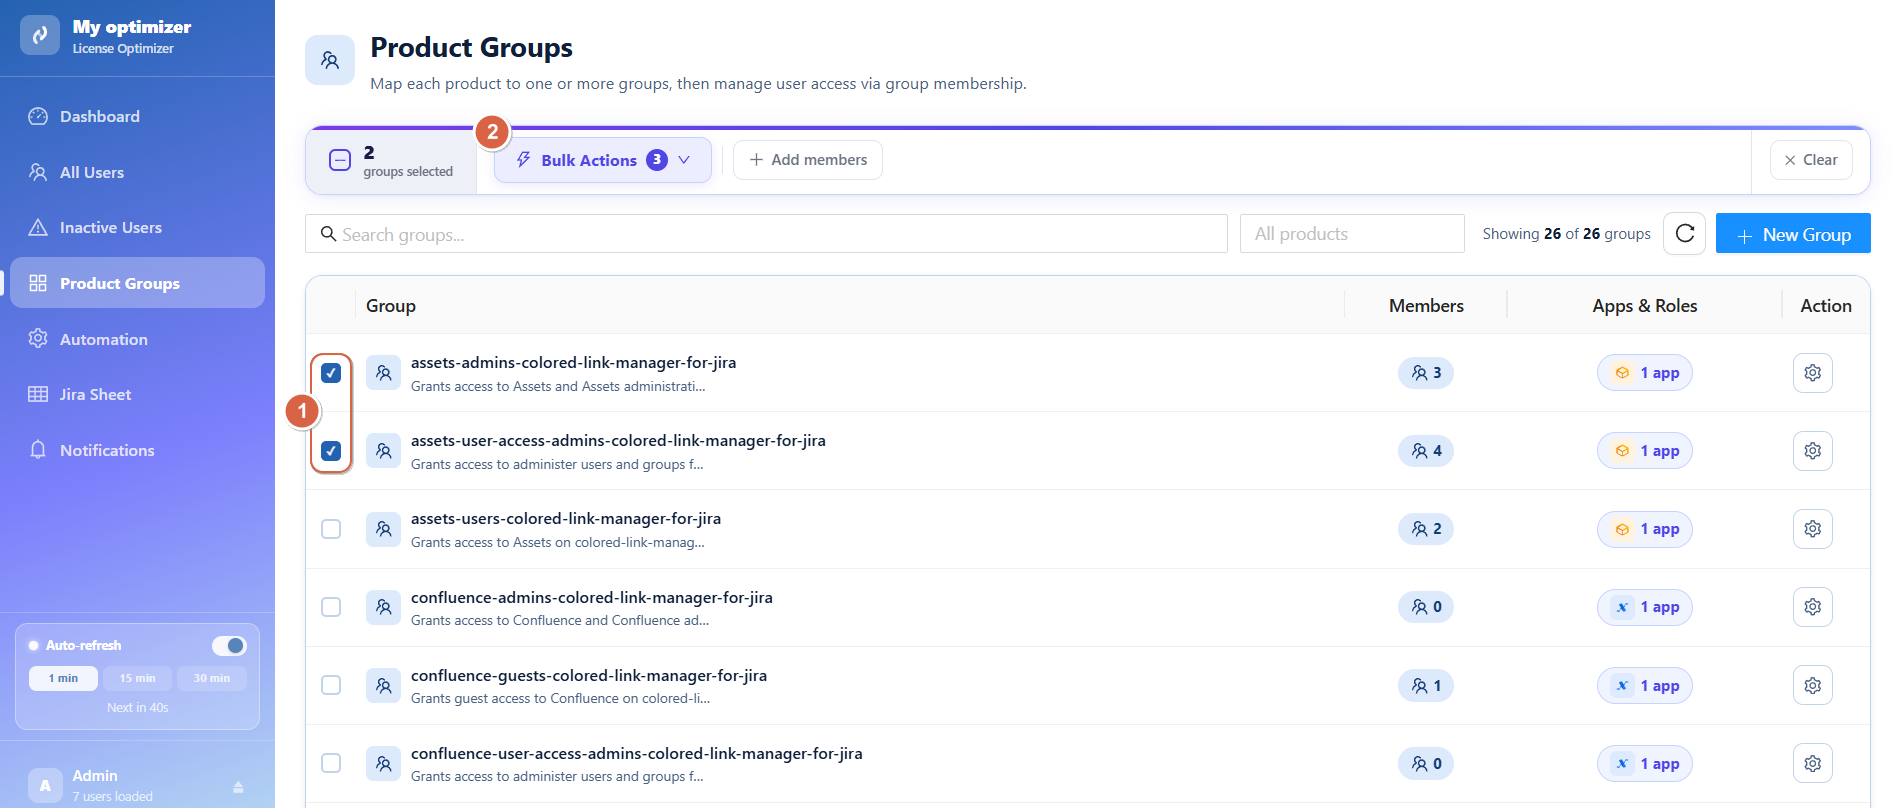Open settings gear for assets-users-colored-link-manager-for-jira
The height and width of the screenshot is (808, 1893).
(1813, 529)
